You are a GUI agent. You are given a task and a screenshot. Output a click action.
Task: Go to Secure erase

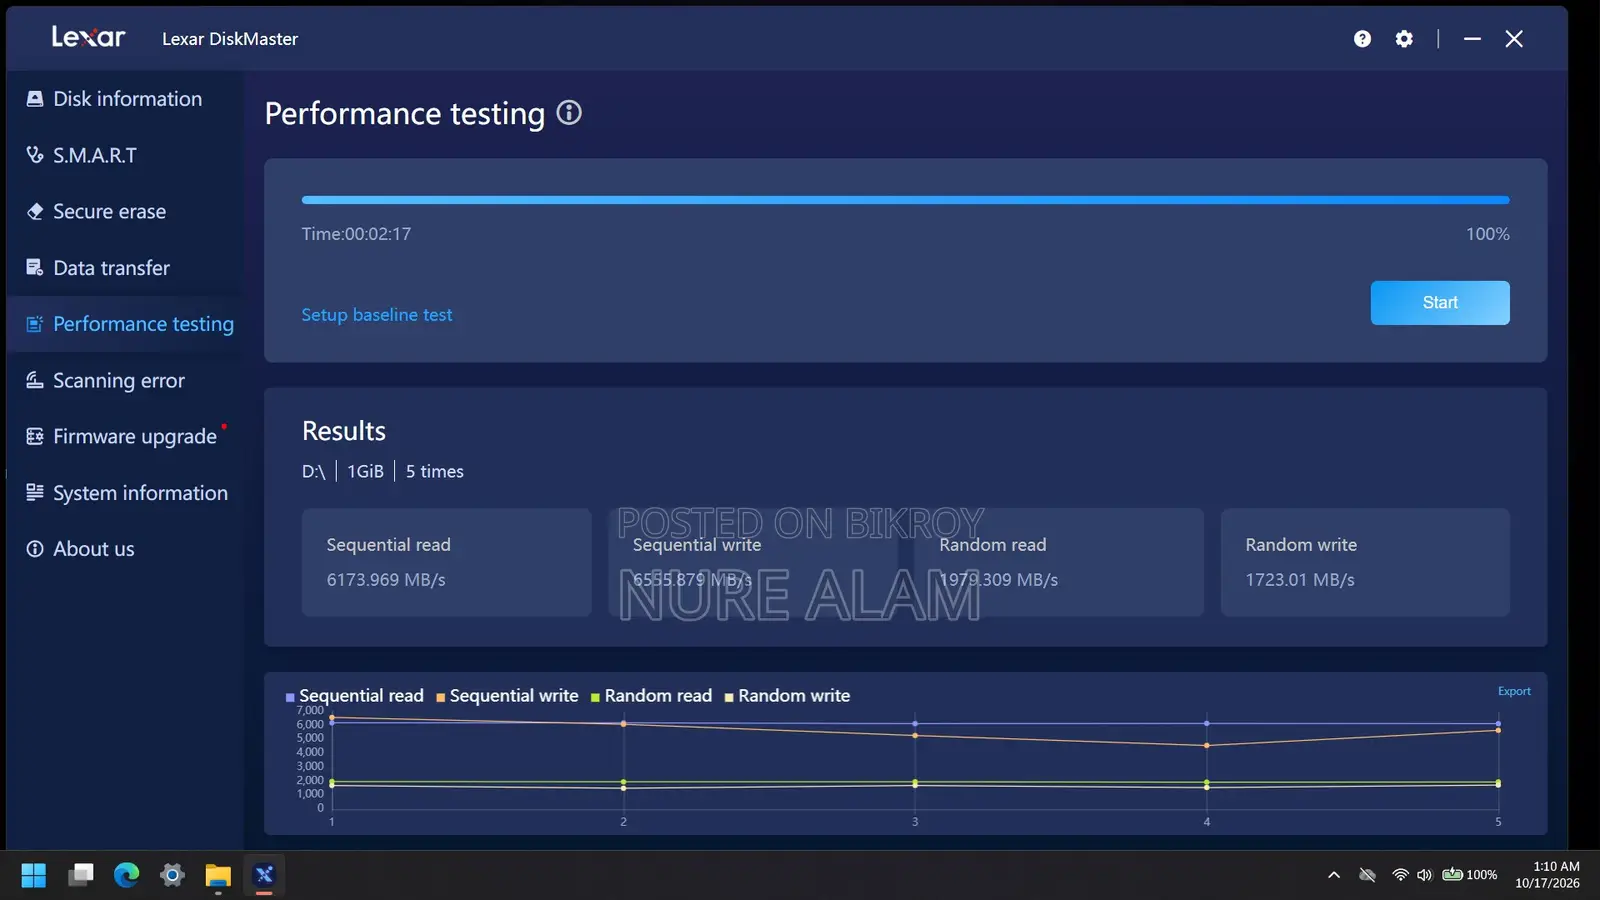point(125,211)
